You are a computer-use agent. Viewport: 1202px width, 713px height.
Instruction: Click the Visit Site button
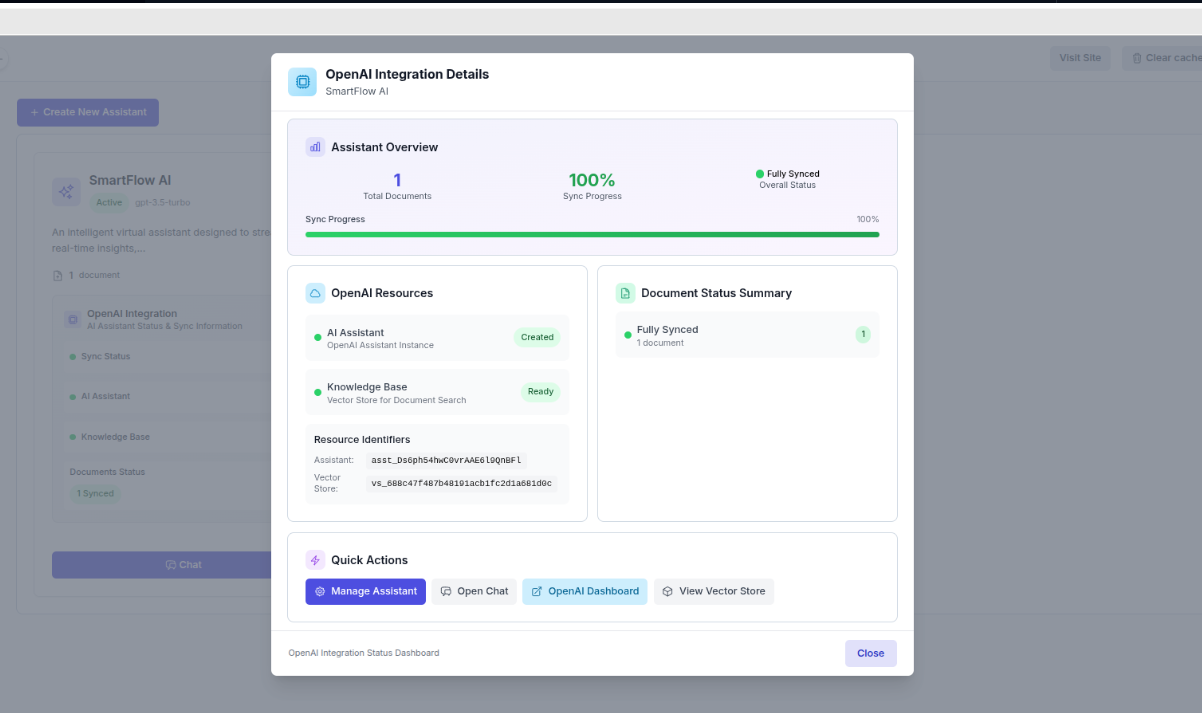point(1080,57)
